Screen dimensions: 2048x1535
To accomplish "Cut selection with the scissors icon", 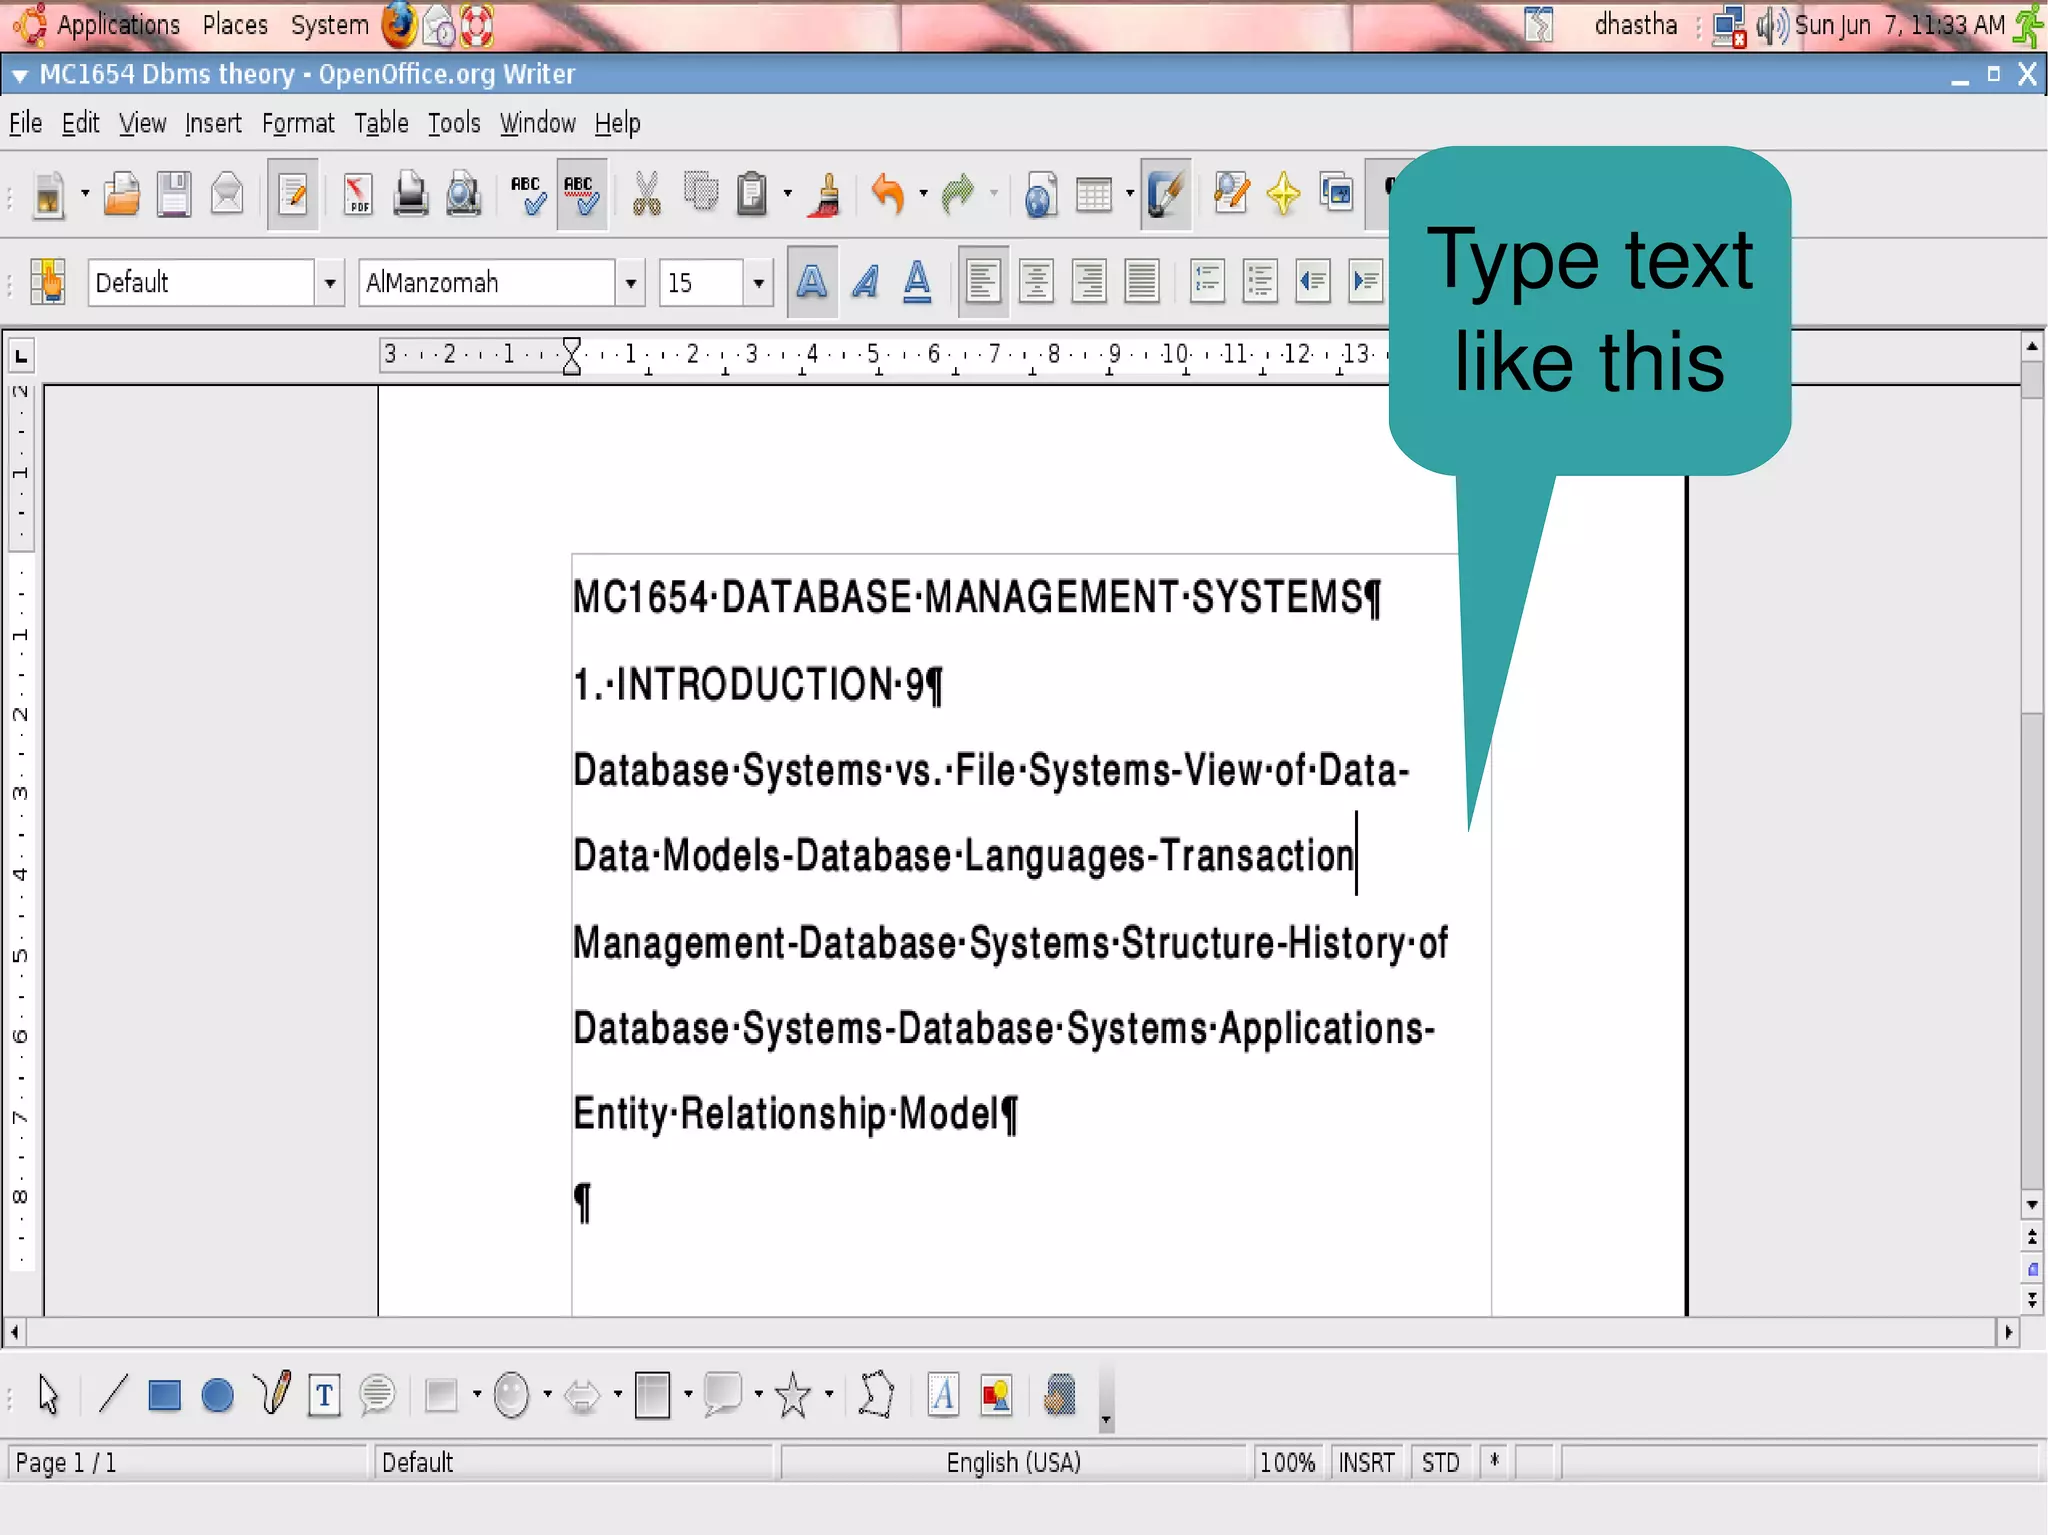I will click(x=647, y=194).
